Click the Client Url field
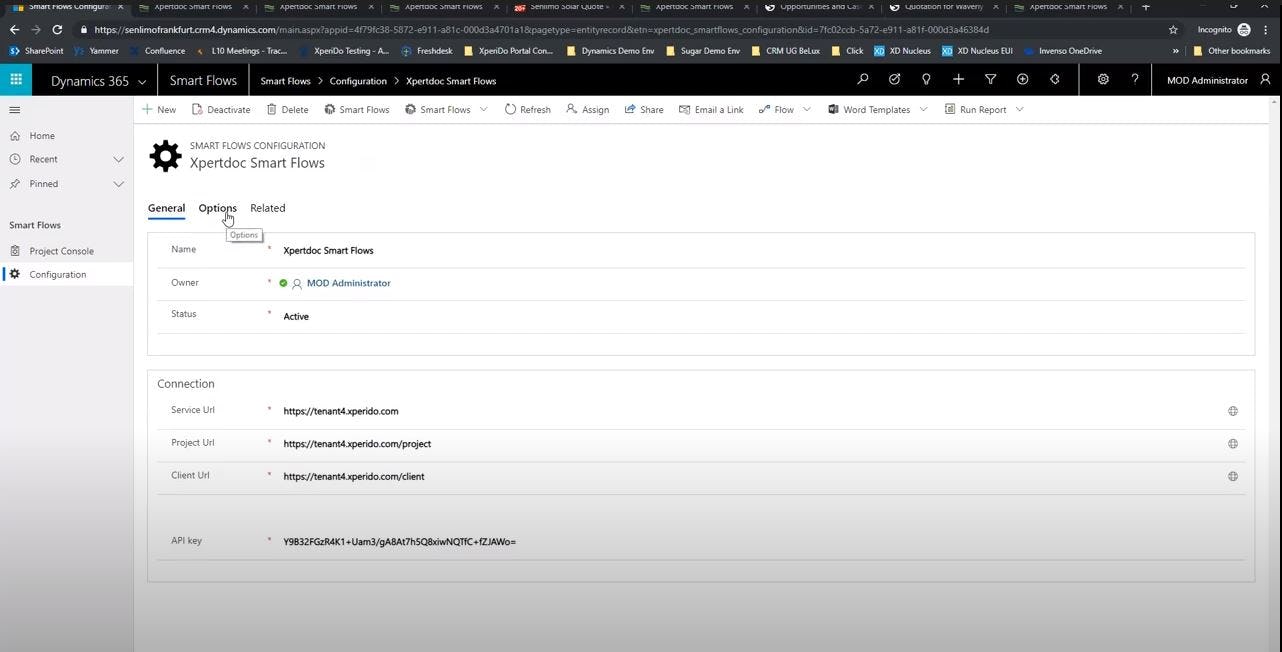Viewport: 1282px width, 652px height. pyautogui.click(x=750, y=477)
